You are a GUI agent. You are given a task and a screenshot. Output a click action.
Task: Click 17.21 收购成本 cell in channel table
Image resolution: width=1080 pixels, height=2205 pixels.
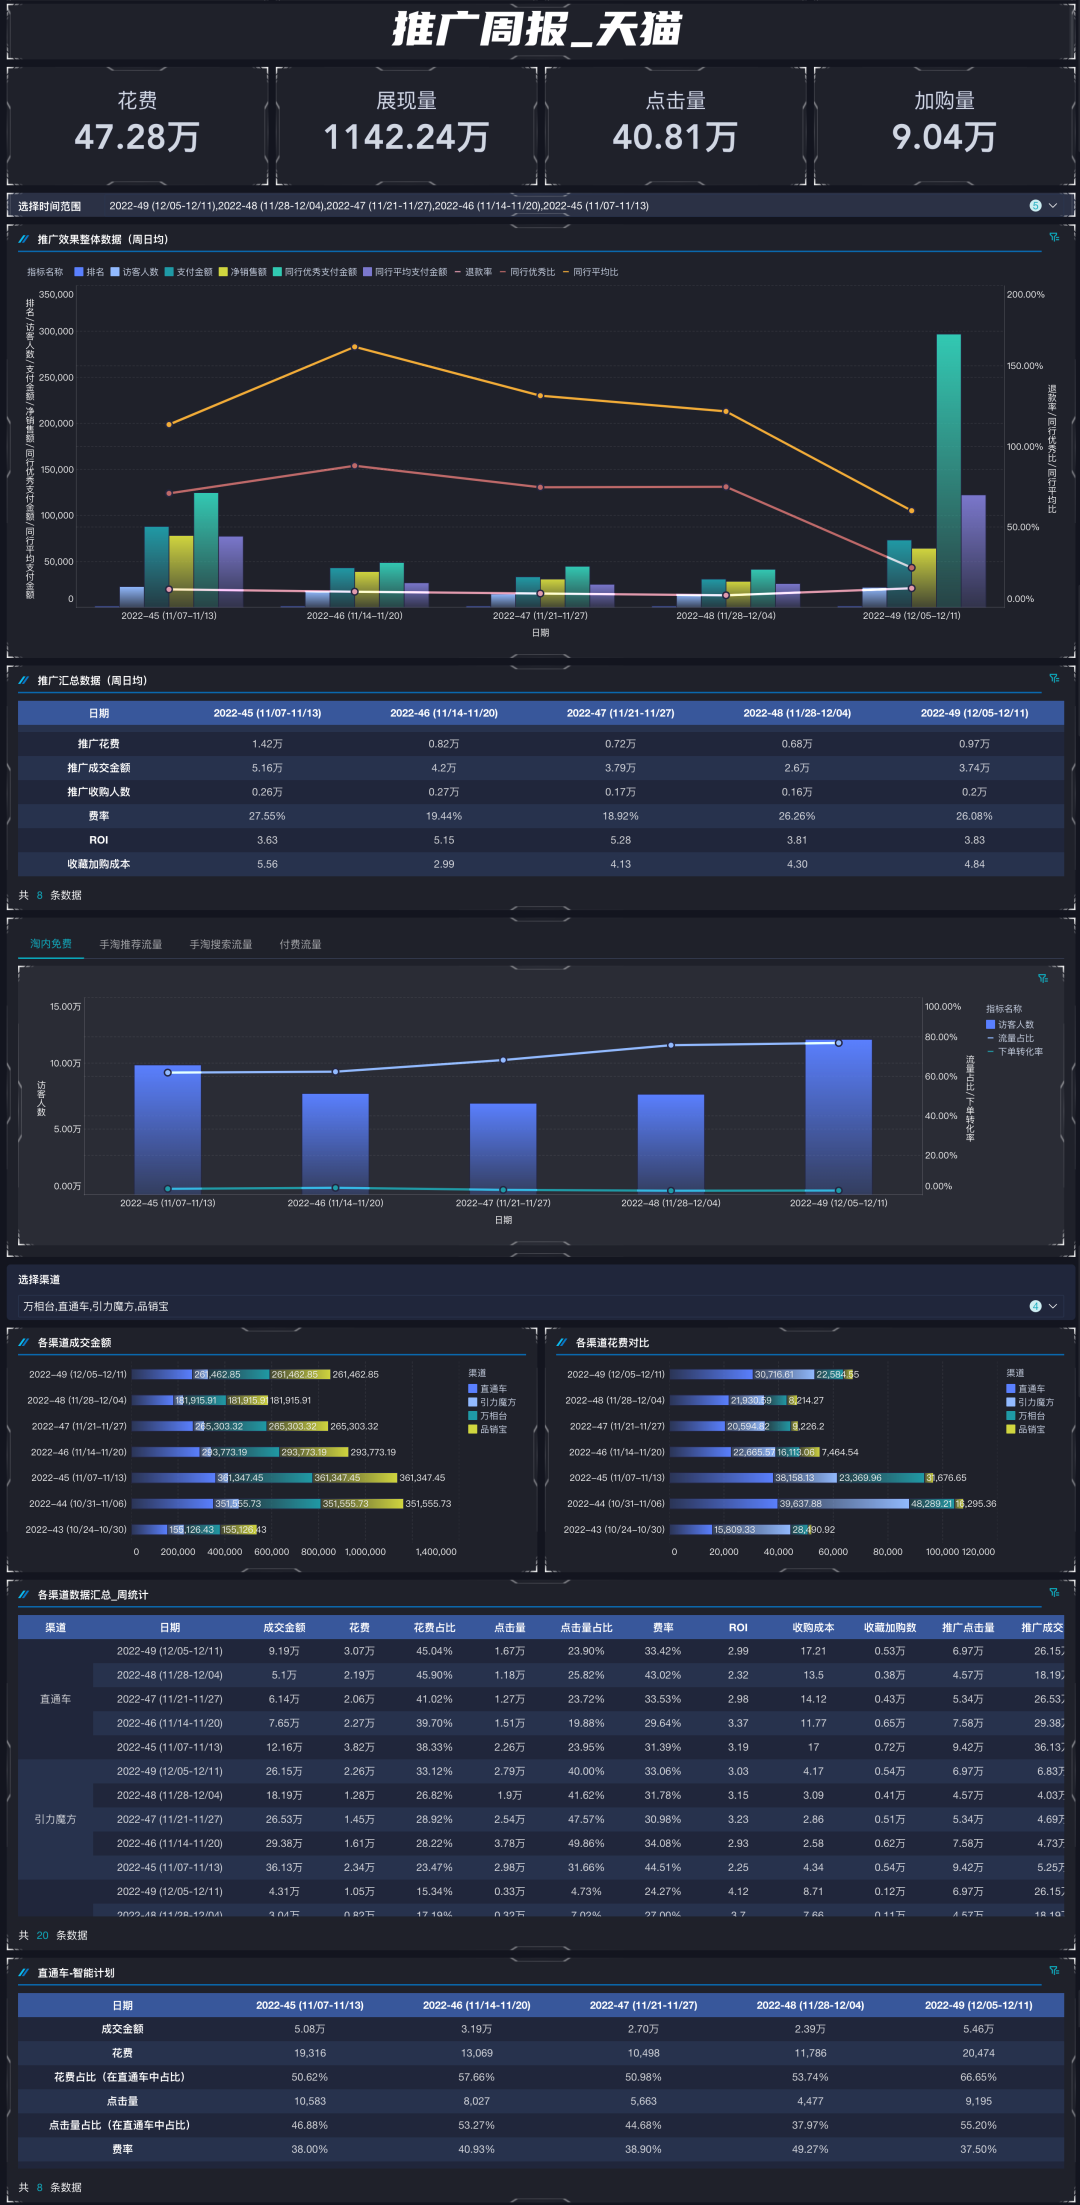point(813,1650)
